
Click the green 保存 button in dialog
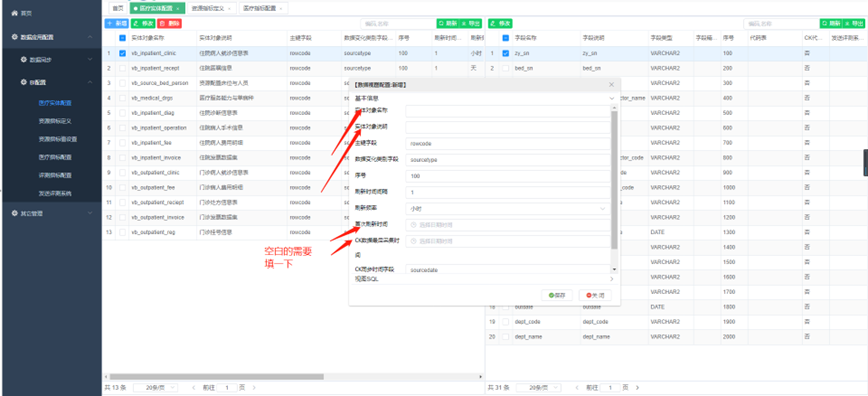(557, 295)
